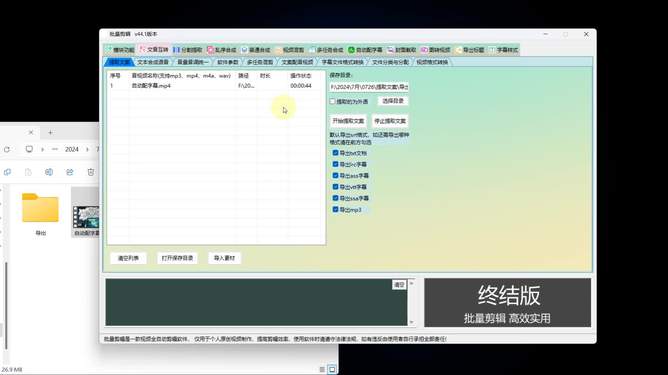Click the paste icon in Explorer toolbar
Image resolution: width=668 pixels, height=375 pixels.
coord(28,172)
